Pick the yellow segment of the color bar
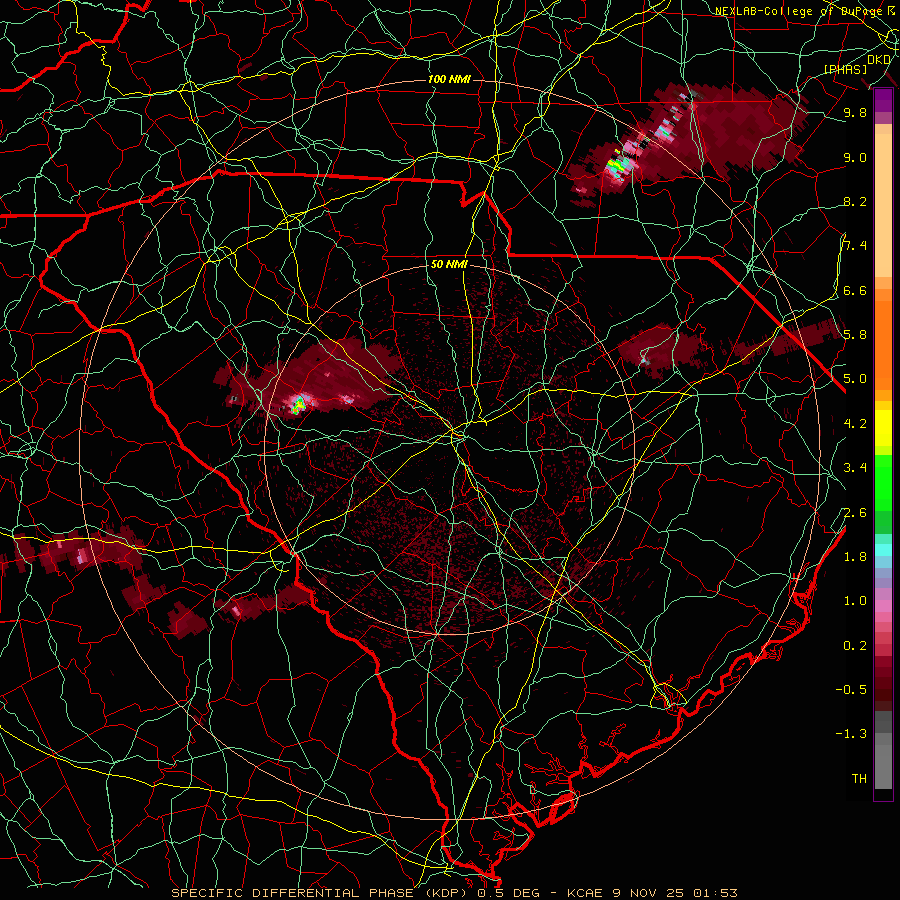This screenshot has width=900, height=900. (x=883, y=428)
